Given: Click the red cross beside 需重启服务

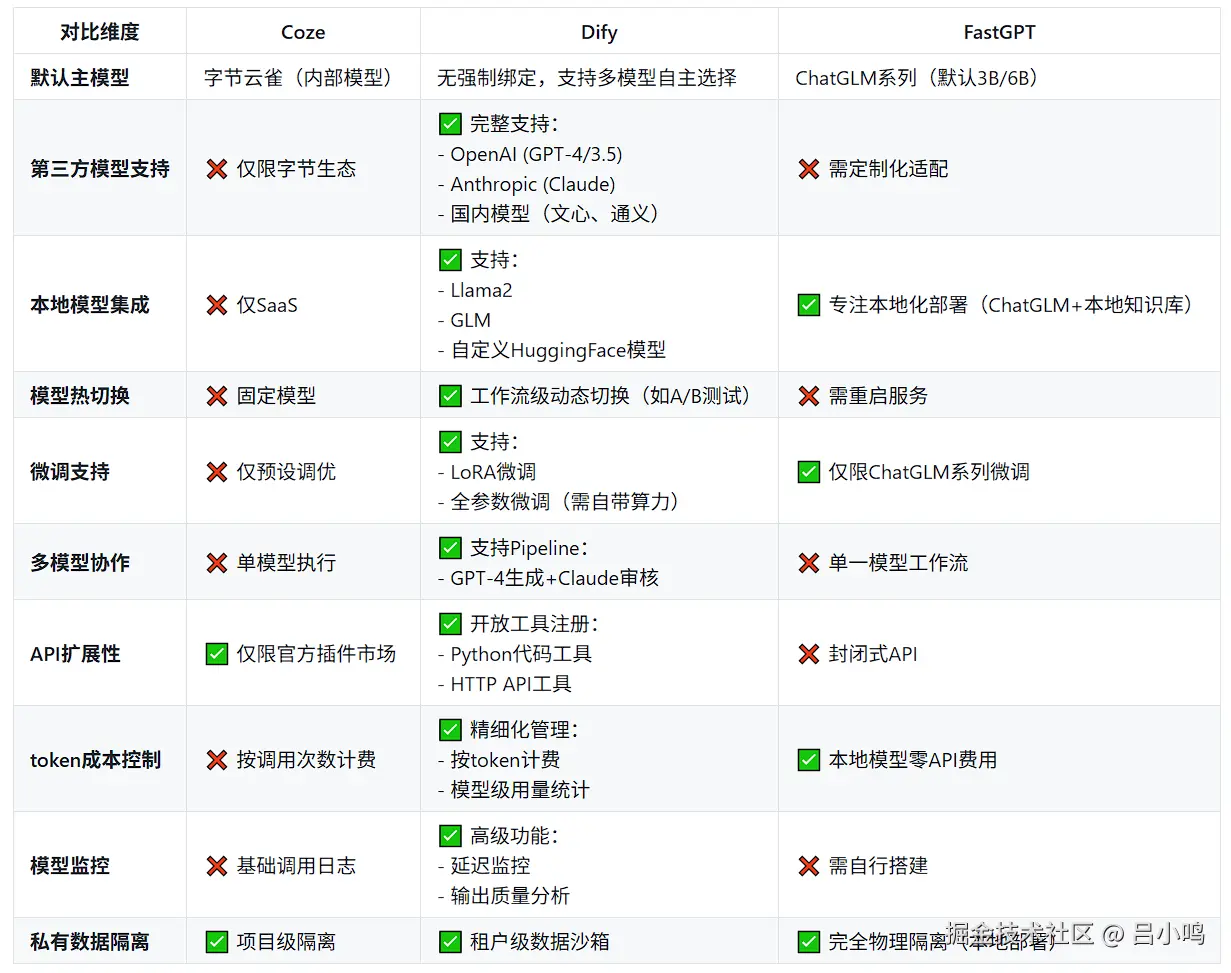Looking at the screenshot, I should click(809, 396).
